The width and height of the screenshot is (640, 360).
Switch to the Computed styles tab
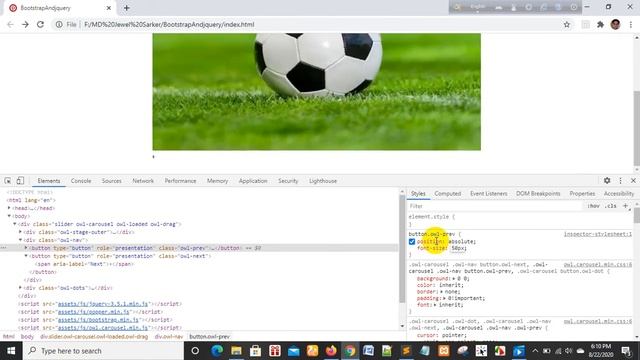447,193
